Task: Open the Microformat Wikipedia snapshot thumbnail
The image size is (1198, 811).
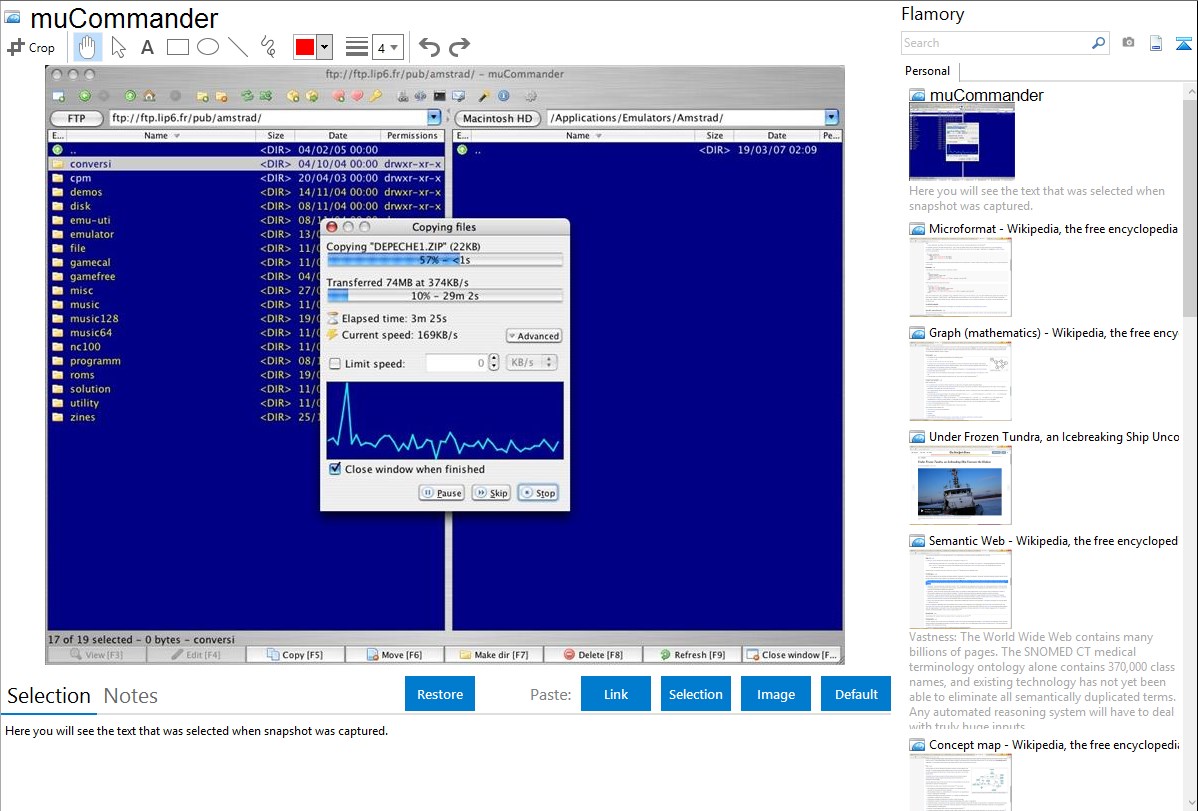Action: pyautogui.click(x=960, y=277)
